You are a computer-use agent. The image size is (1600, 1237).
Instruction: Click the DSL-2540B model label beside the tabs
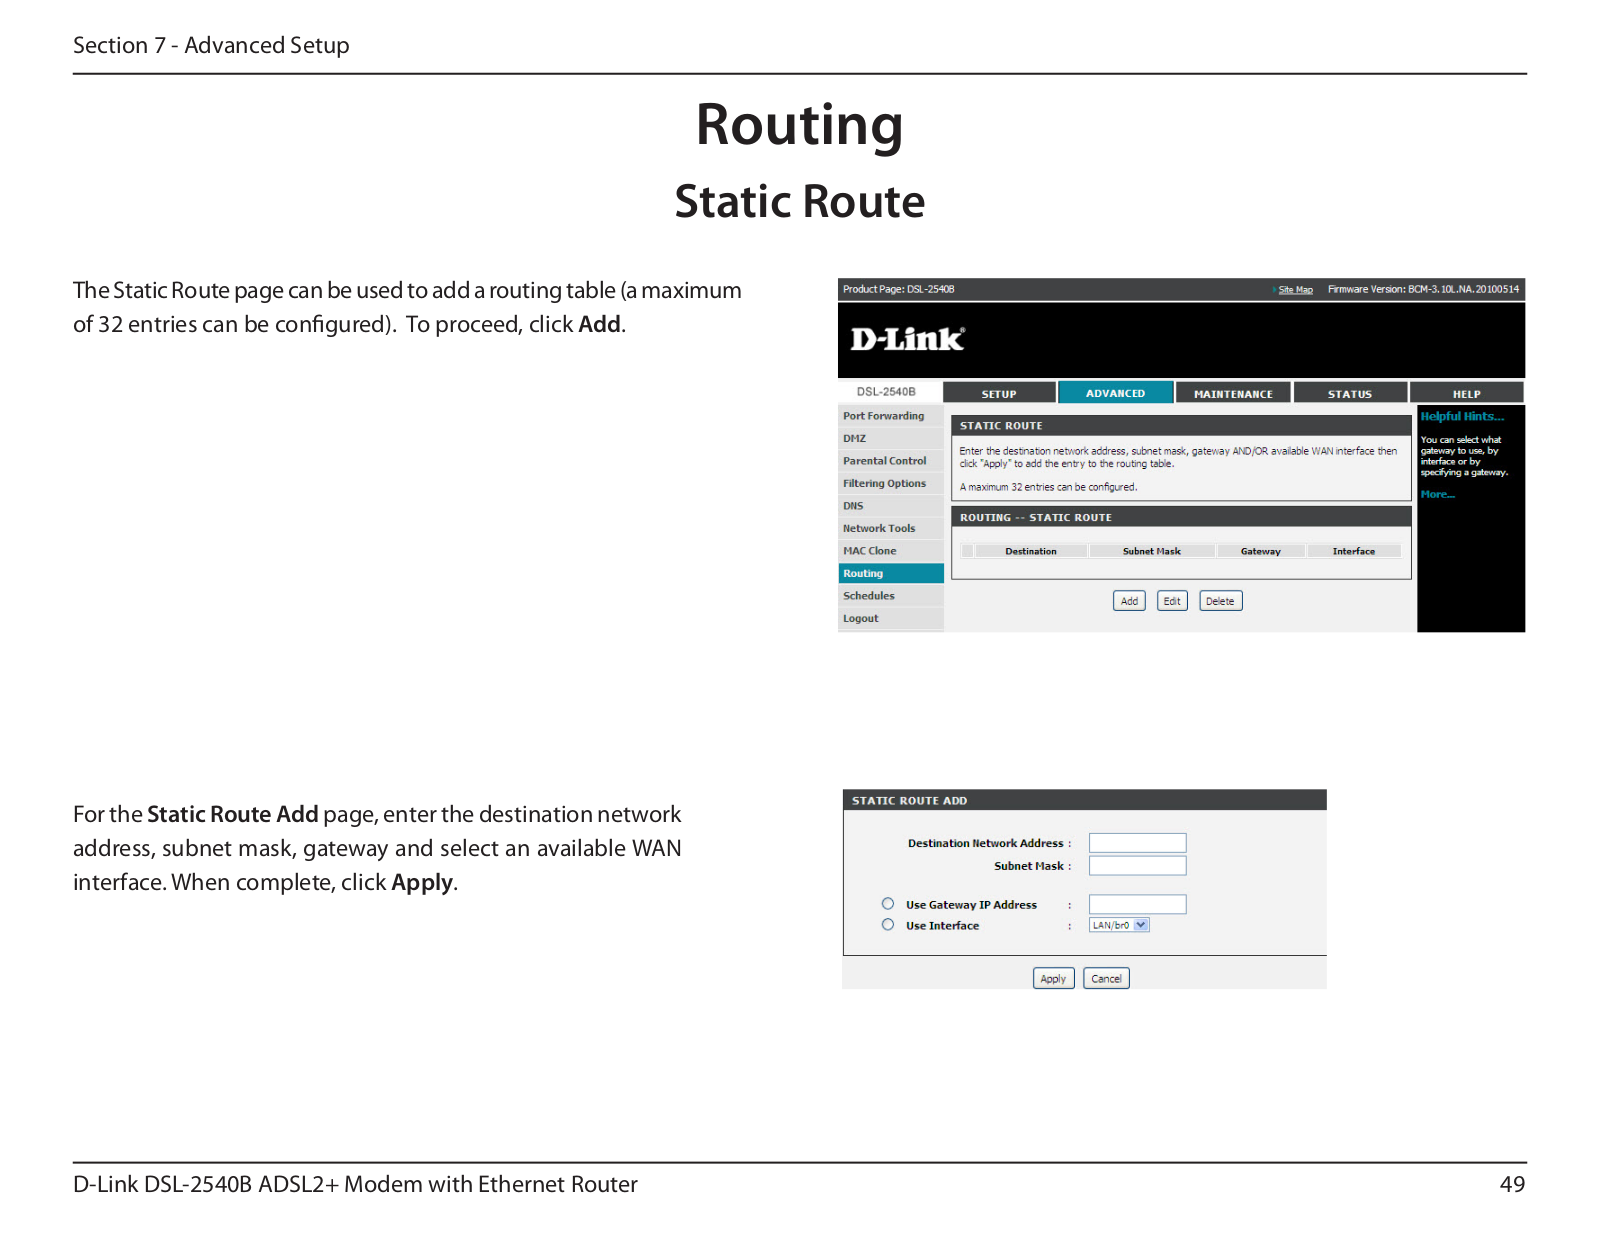coord(885,392)
